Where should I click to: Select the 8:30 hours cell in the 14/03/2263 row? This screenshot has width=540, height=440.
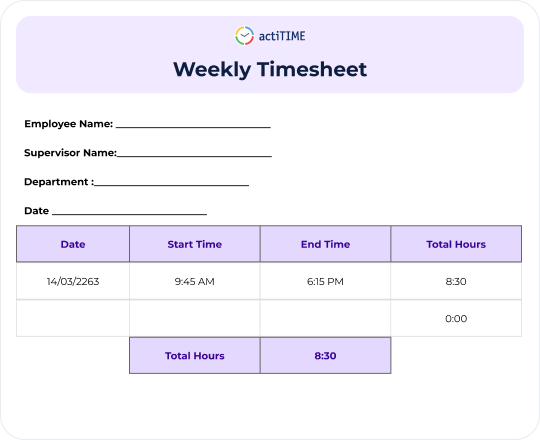point(456,281)
